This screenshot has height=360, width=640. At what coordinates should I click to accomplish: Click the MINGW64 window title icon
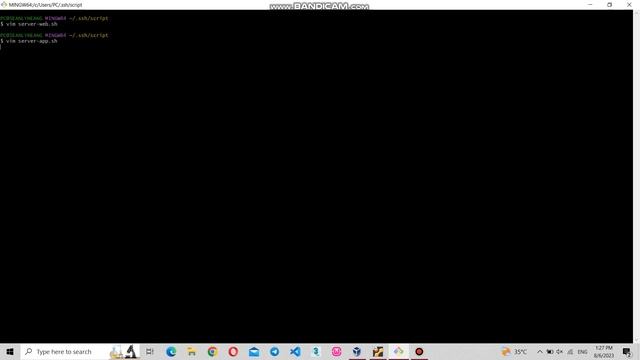[x=4, y=5]
